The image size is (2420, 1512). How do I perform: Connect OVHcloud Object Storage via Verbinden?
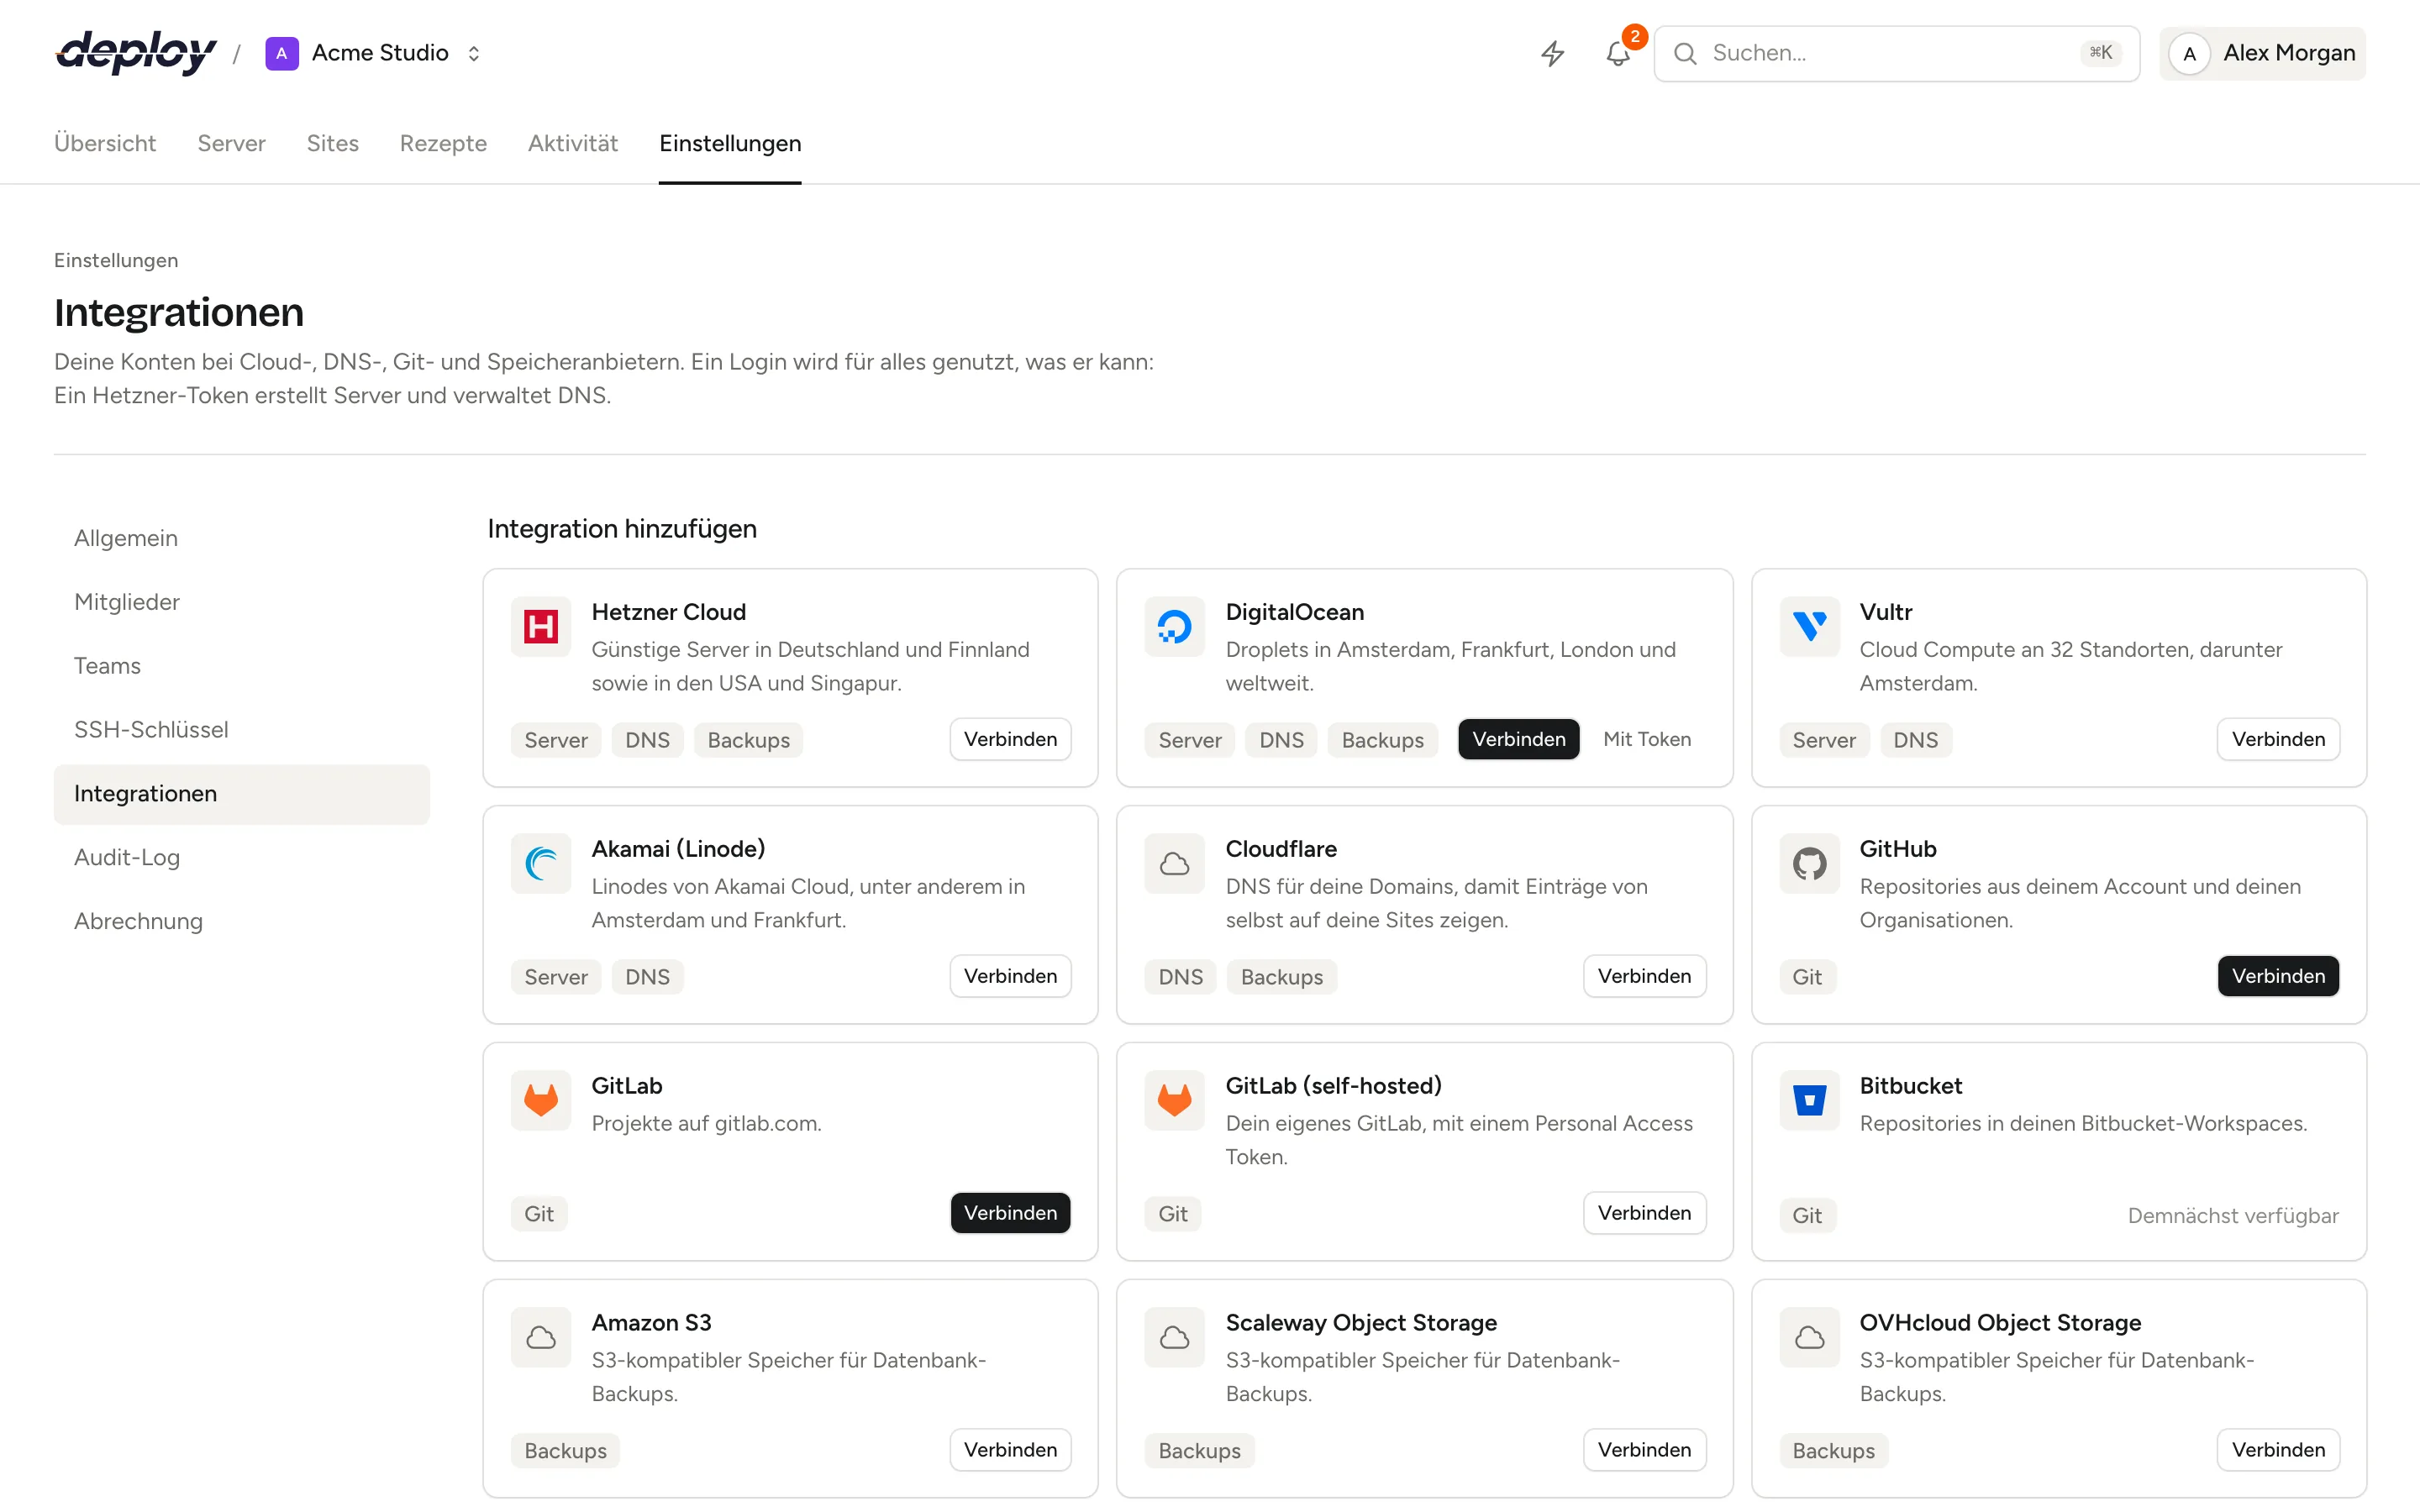2278,1450
